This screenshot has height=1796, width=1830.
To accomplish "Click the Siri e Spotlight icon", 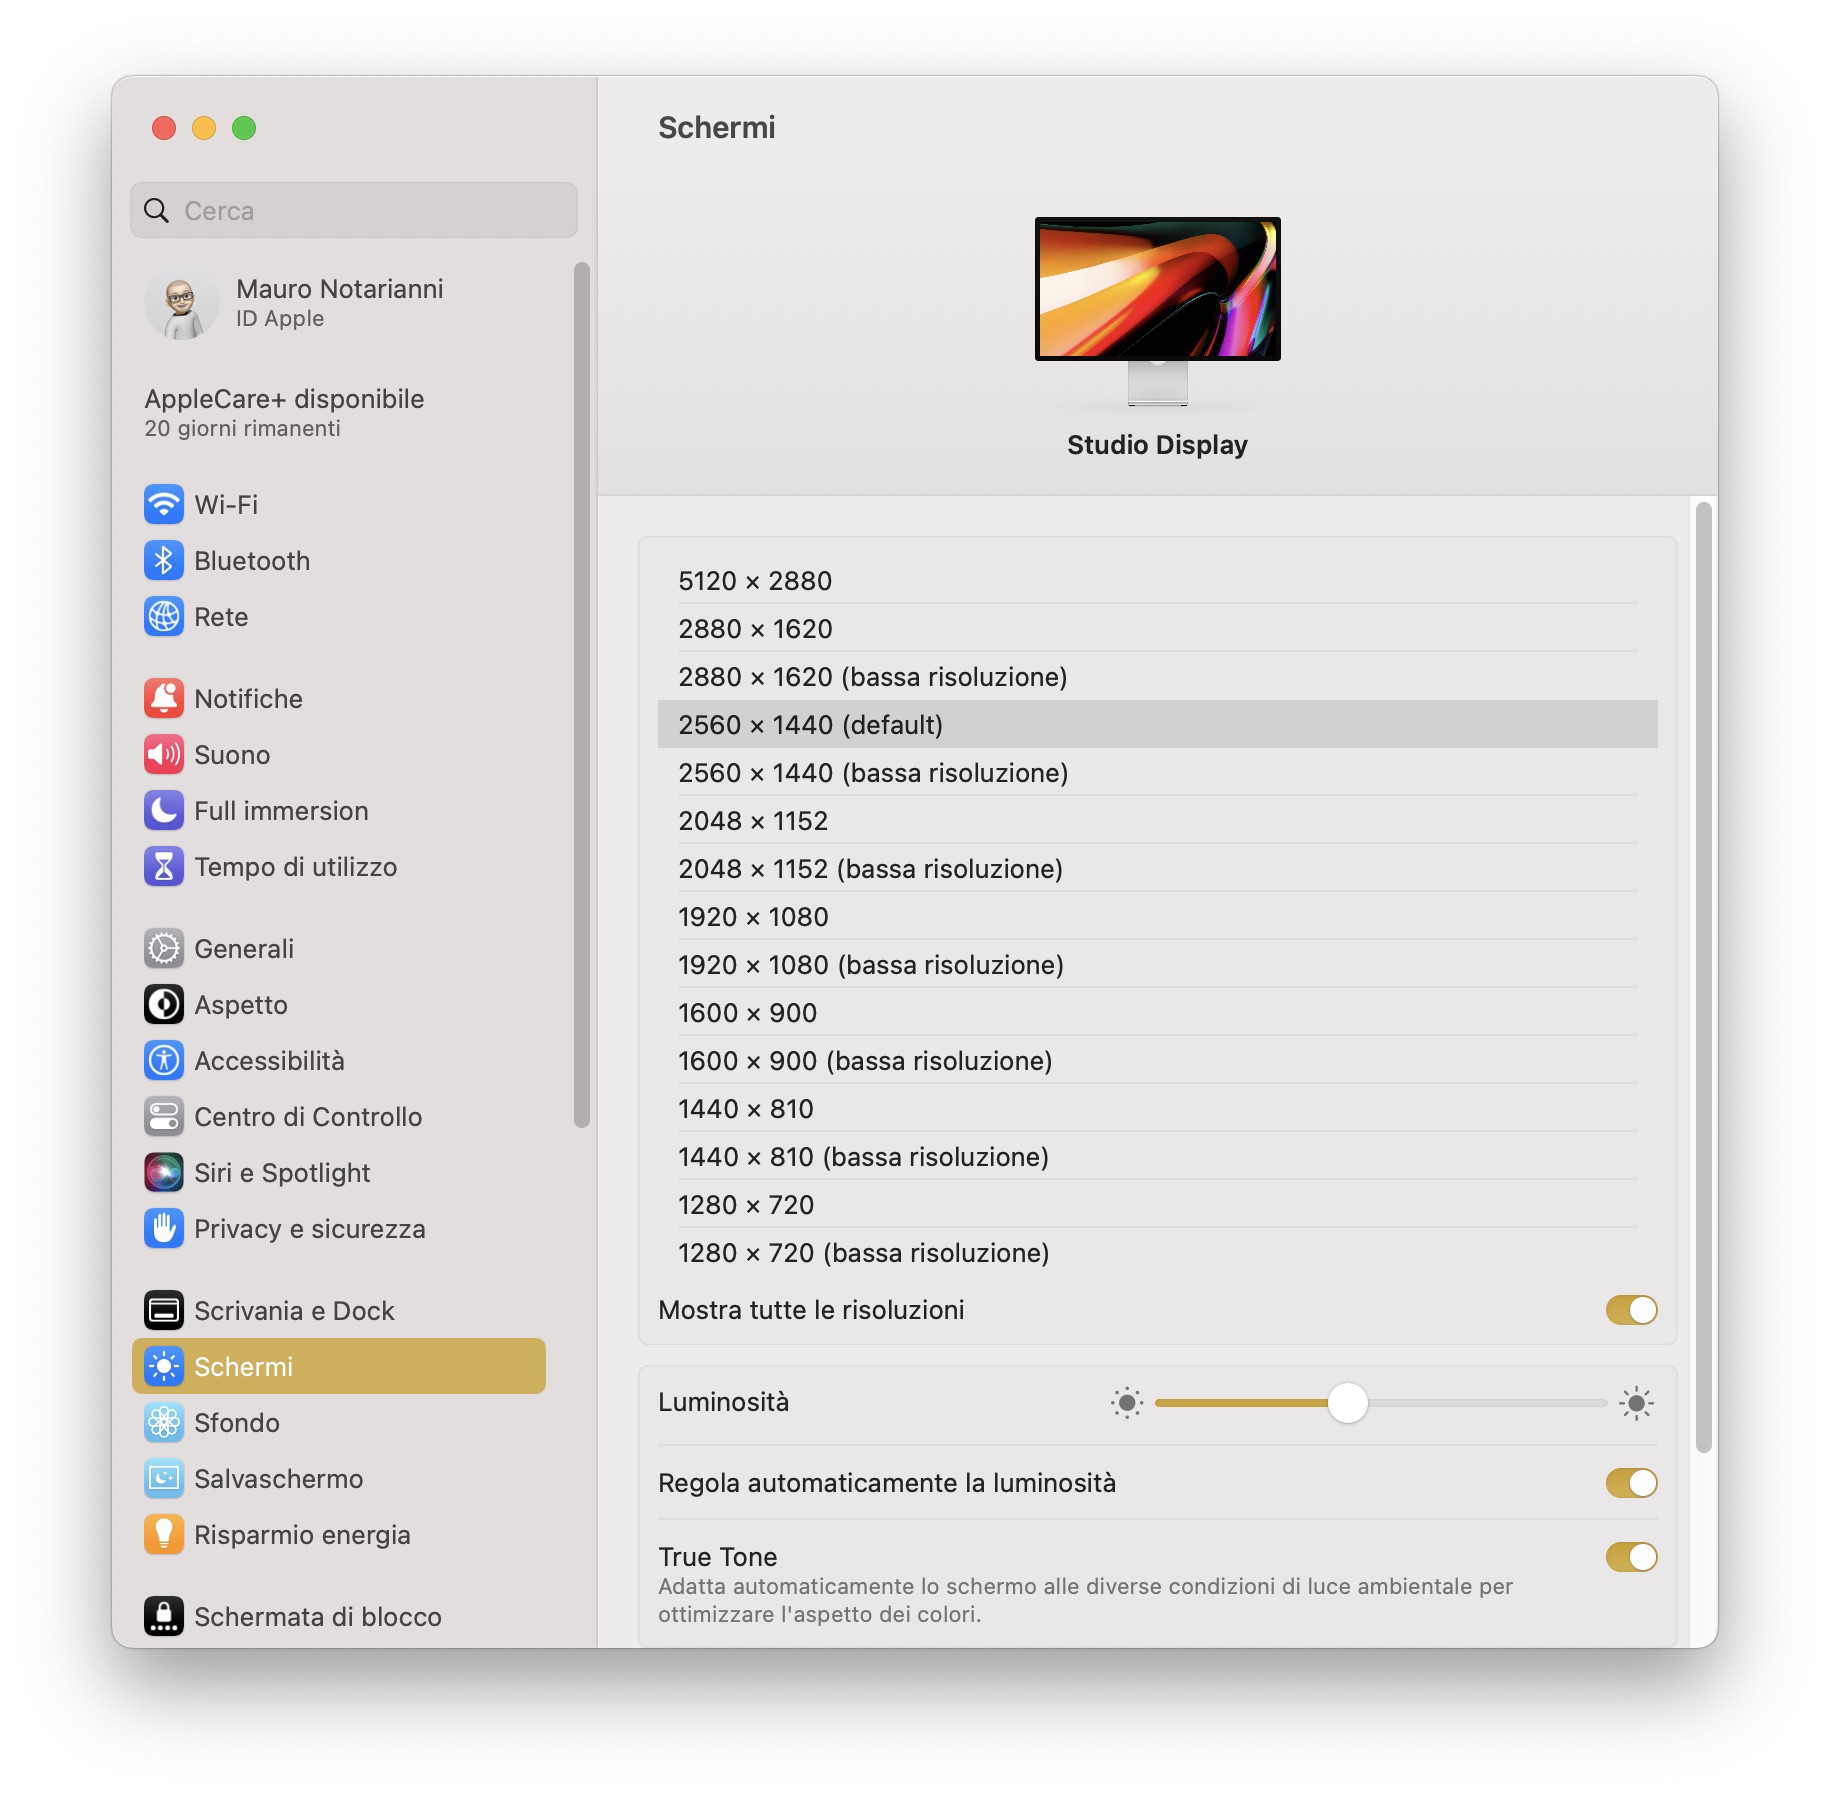I will coord(164,1172).
